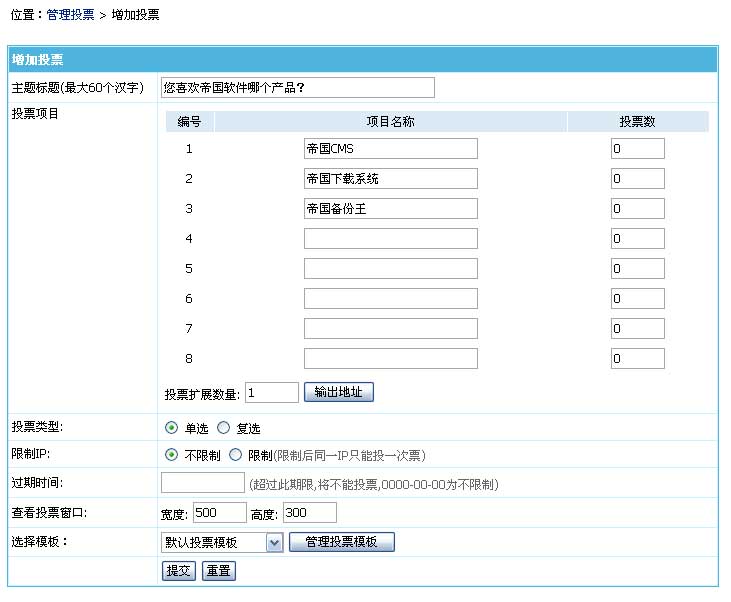
Task: Click the 高度 input field
Action: click(309, 513)
